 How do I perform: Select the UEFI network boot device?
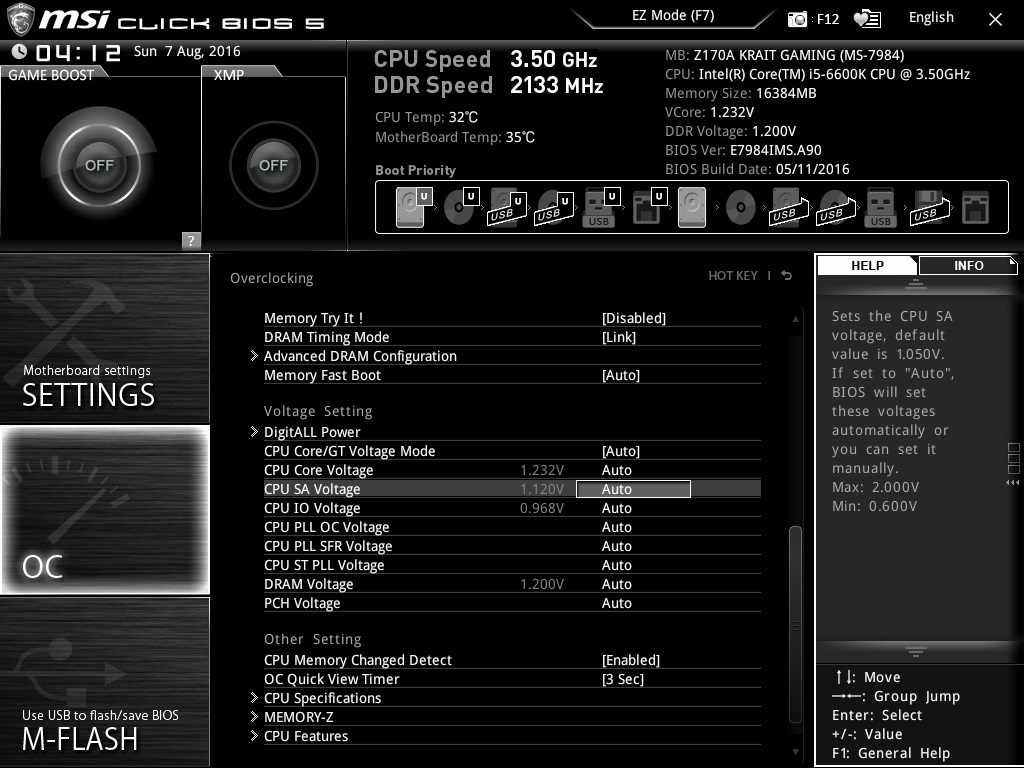point(648,208)
